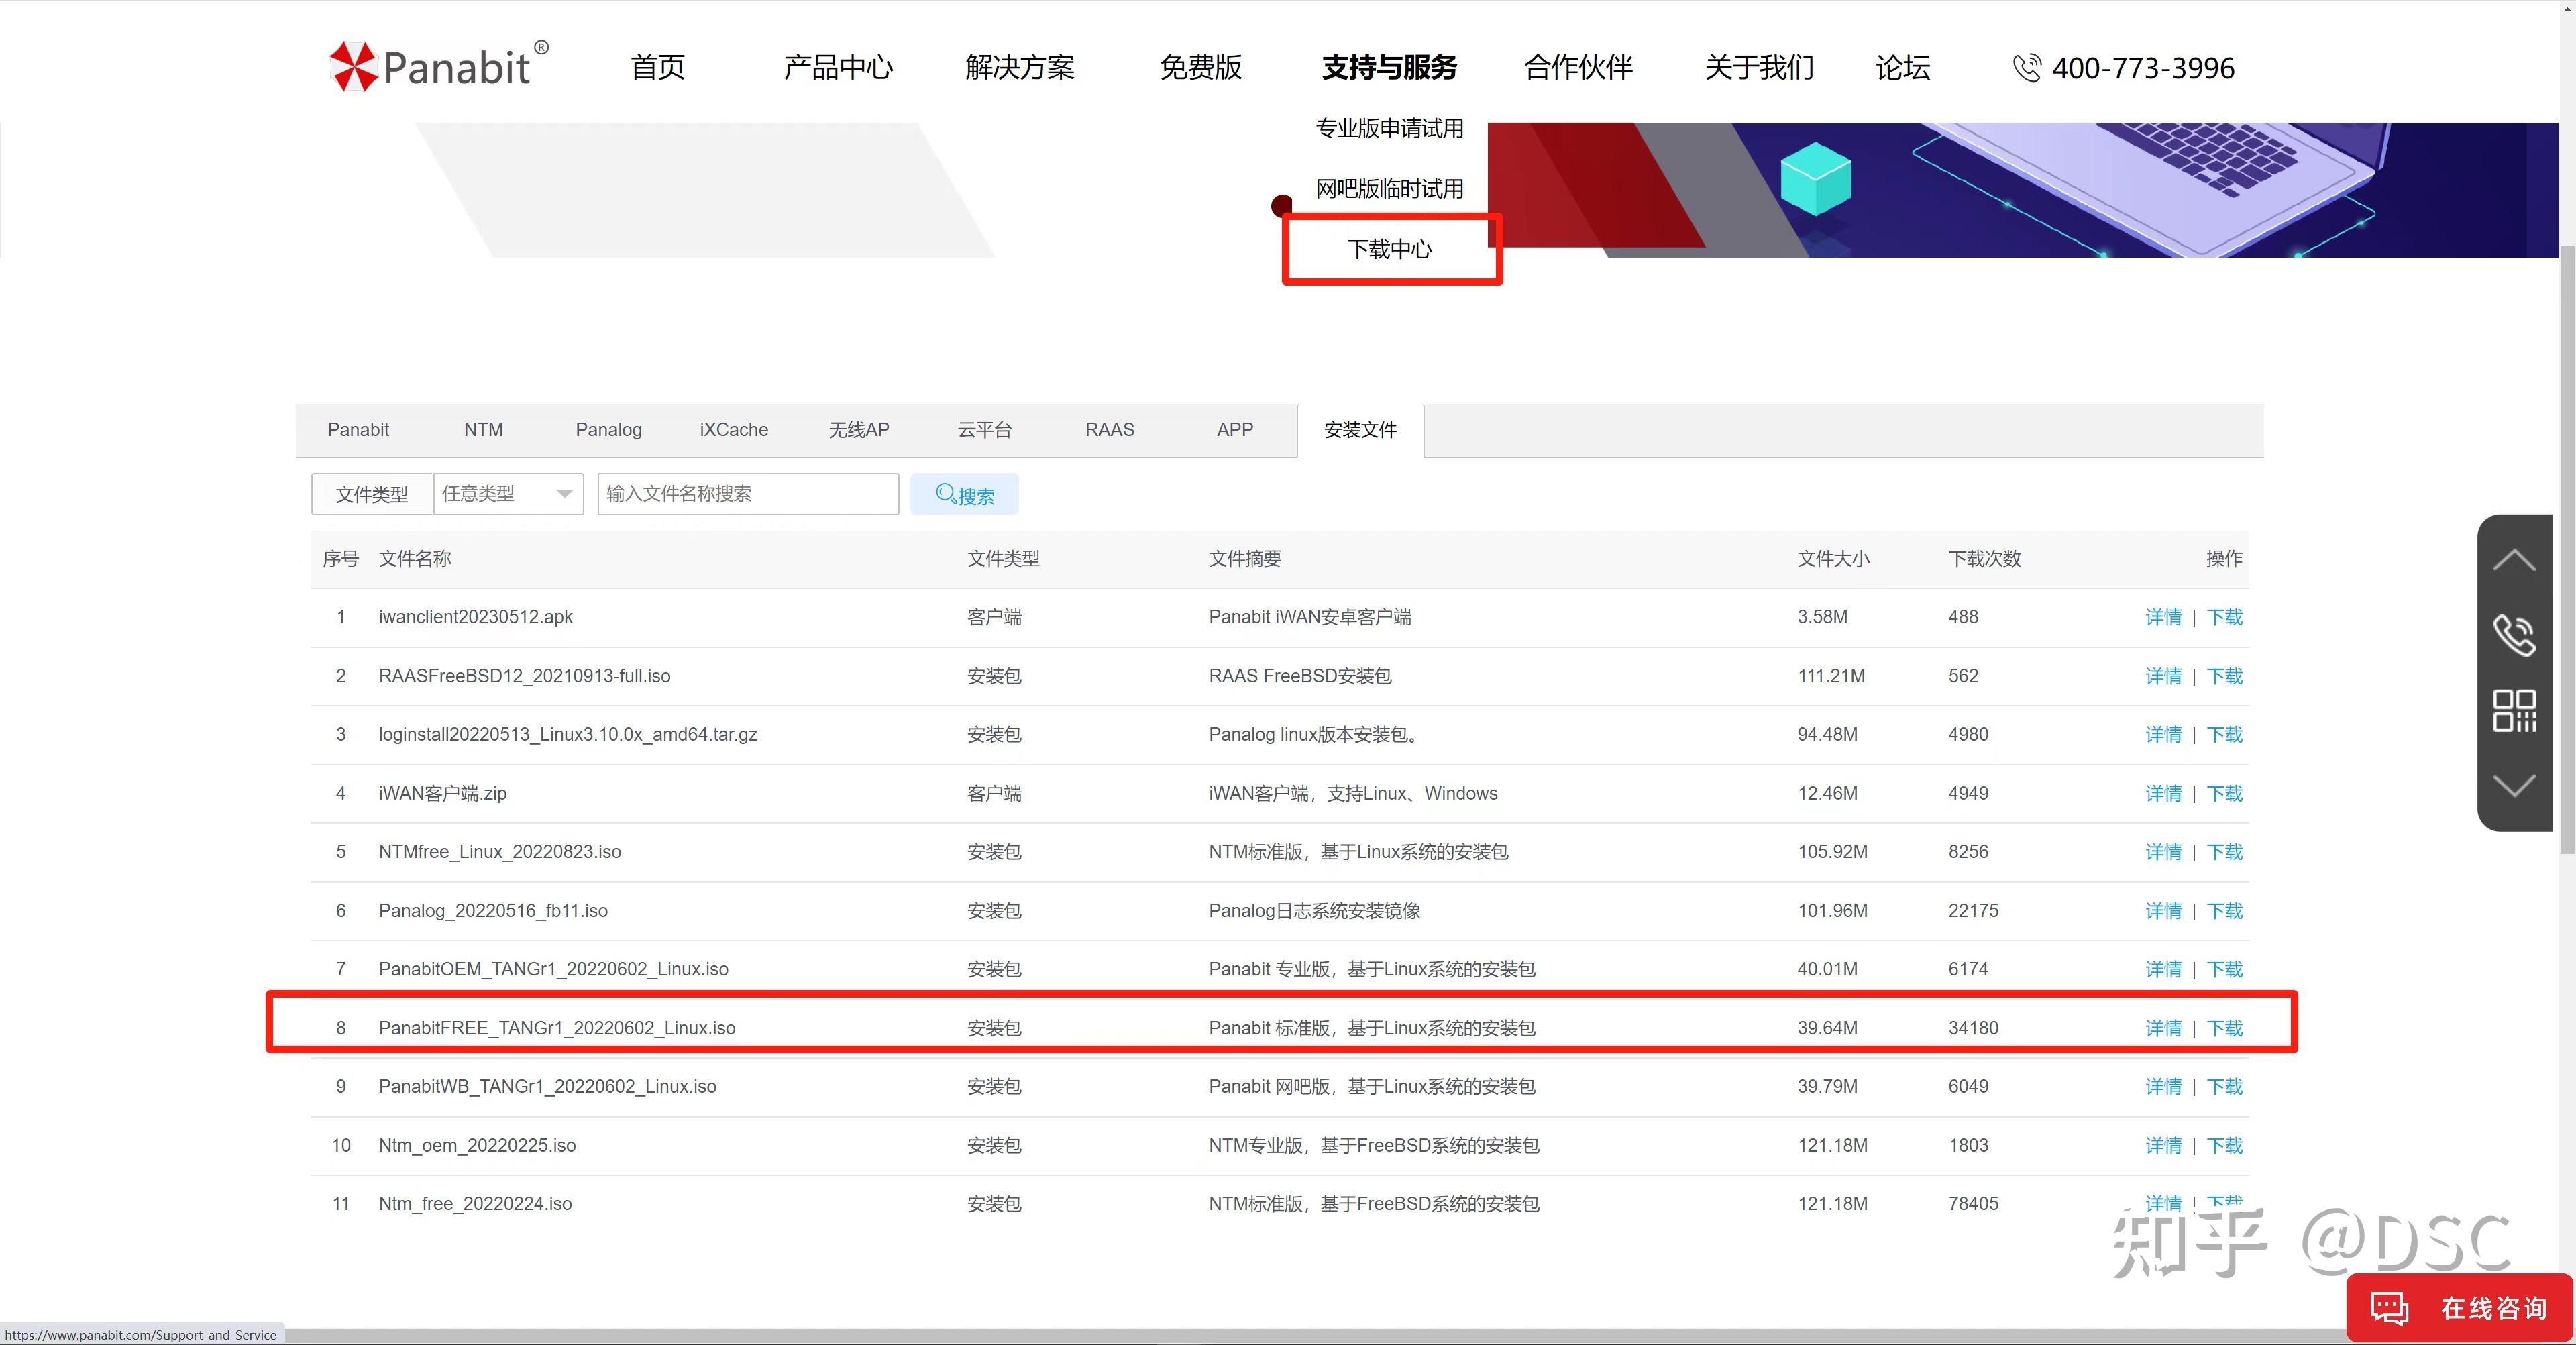Click the page vertical scrollbar
This screenshot has height=1345, width=2576.
click(2567, 550)
